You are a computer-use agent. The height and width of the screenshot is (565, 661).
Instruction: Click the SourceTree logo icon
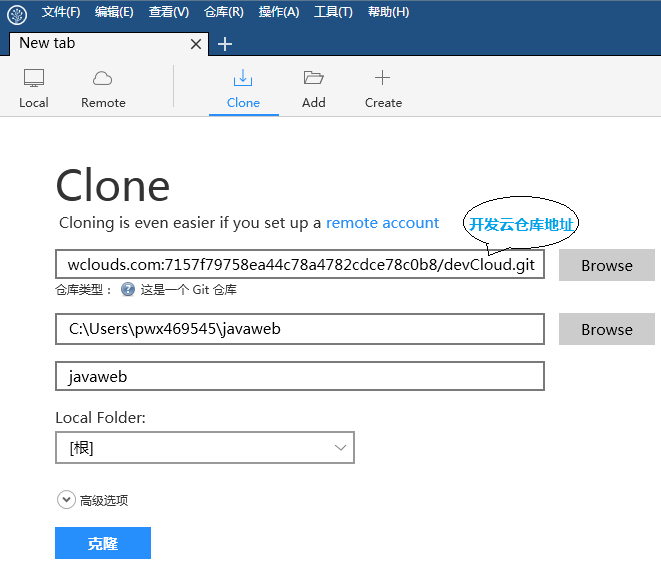coord(17,14)
